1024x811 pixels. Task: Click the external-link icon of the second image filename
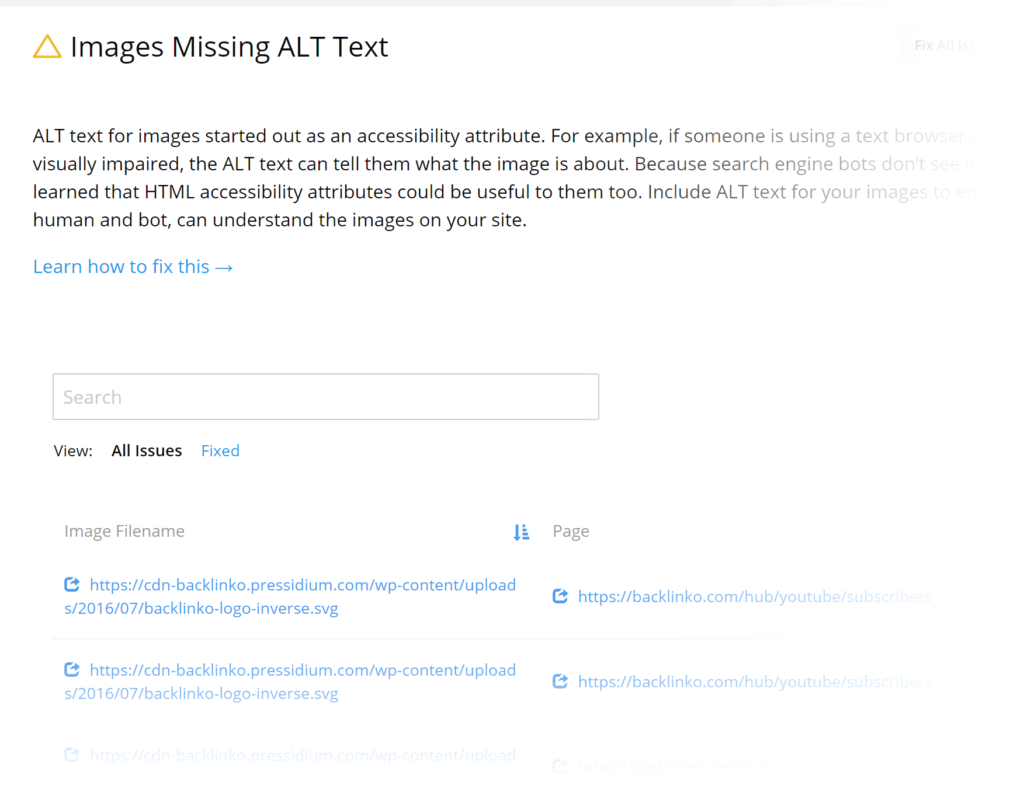tap(71, 670)
